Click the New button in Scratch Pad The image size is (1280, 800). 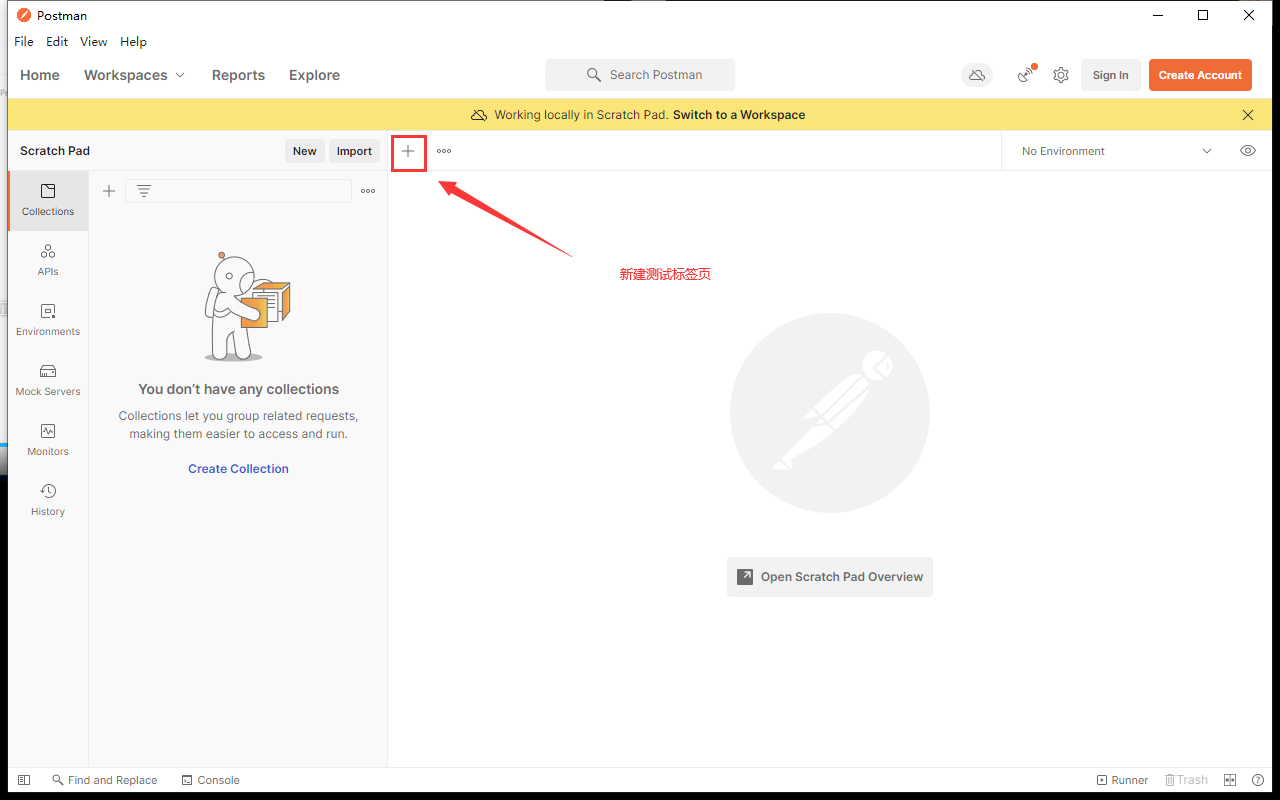pos(304,151)
